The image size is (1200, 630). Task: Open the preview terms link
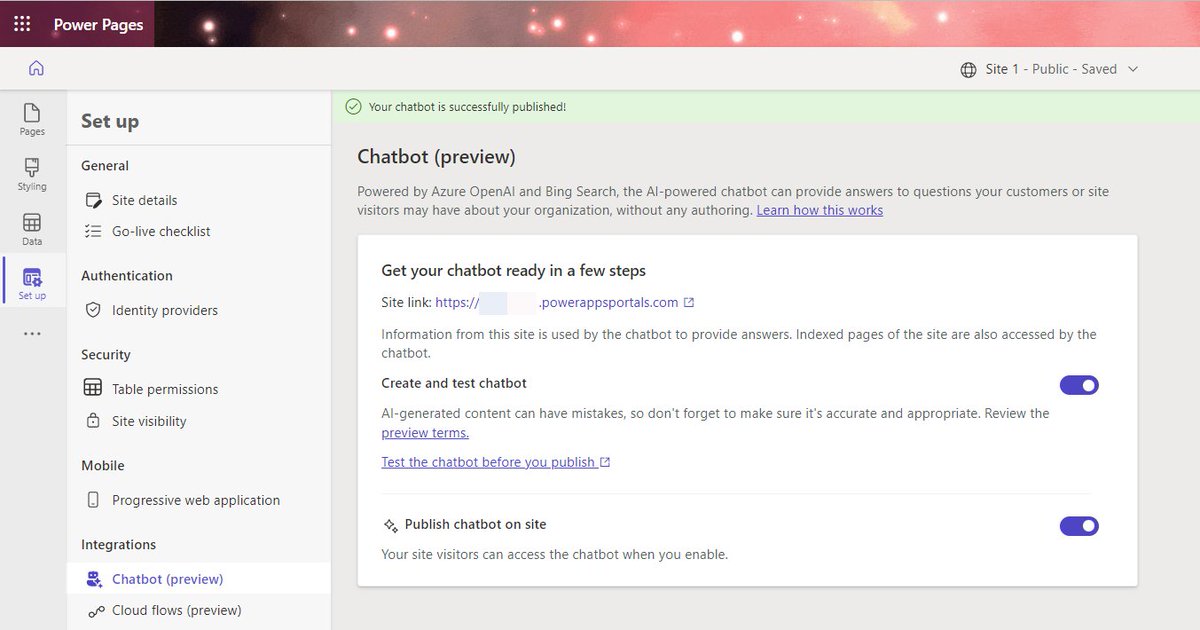click(x=425, y=433)
